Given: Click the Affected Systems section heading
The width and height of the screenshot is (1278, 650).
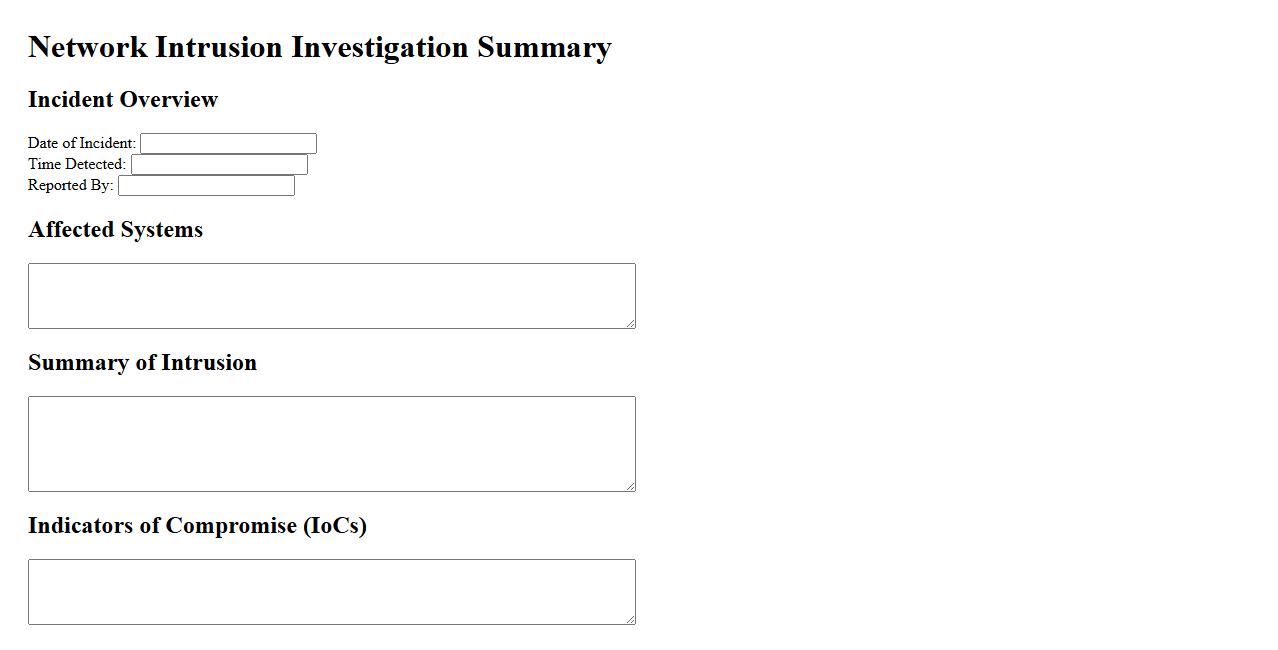Looking at the screenshot, I should tap(115, 230).
